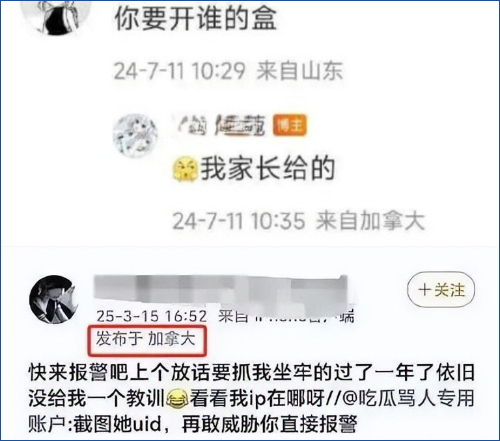Image resolution: width=500 pixels, height=441 pixels.
Task: Select the comment 你要开谁的盒
Action: (196, 18)
